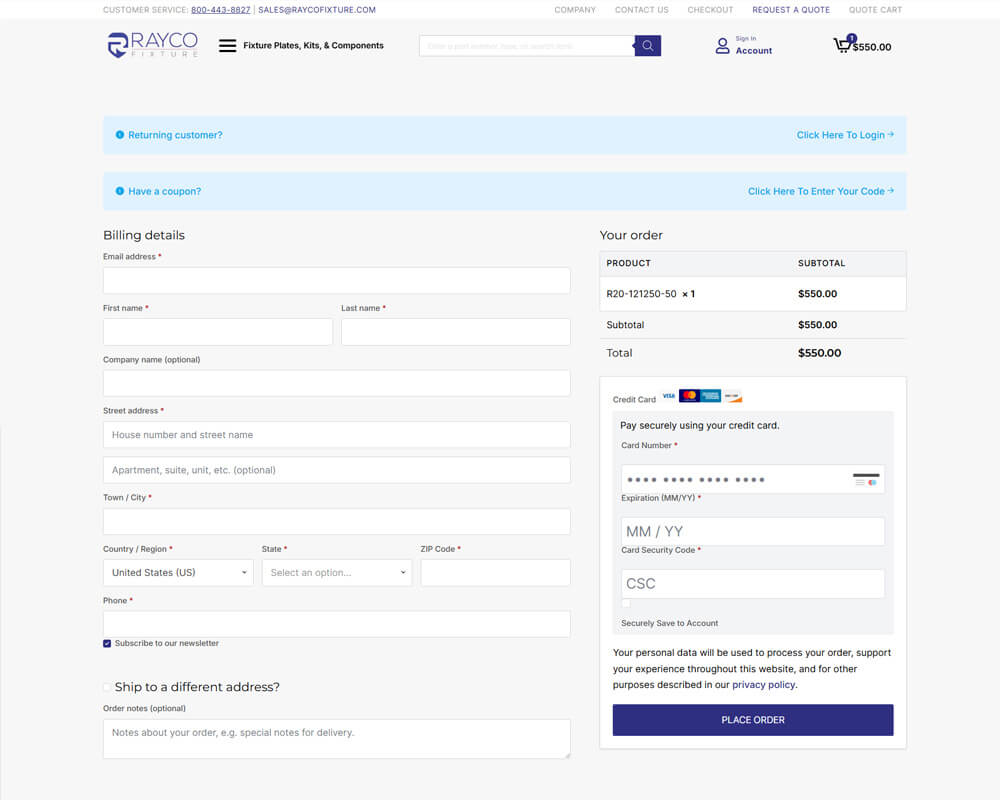Open the hamburger menu icon
Image resolution: width=1000 pixels, height=800 pixels.
point(227,46)
